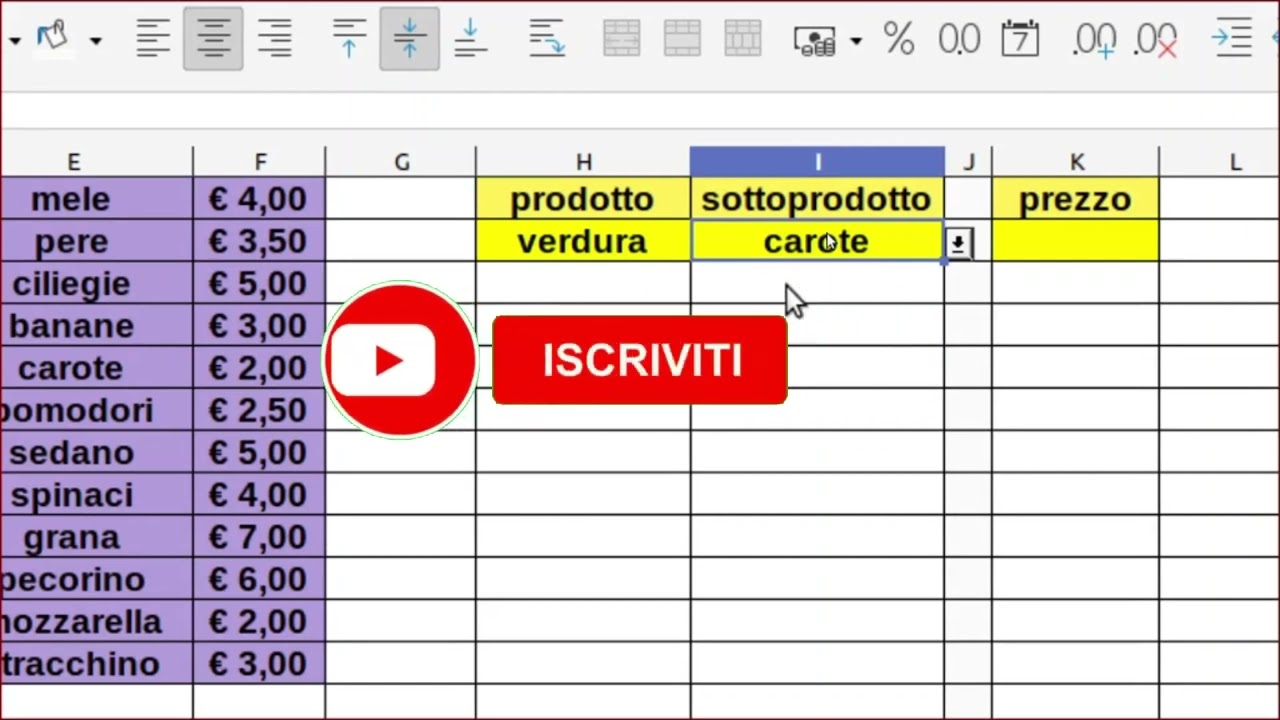Select the Clone Formatting paintbrush tool
Screen dimensions: 1280x720
(52, 39)
